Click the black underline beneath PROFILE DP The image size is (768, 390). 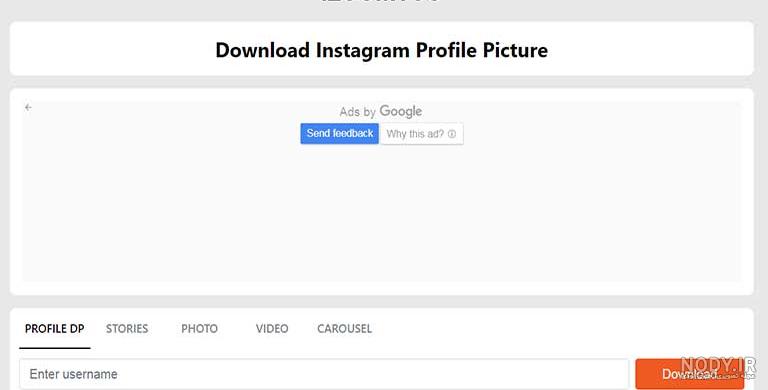55,348
